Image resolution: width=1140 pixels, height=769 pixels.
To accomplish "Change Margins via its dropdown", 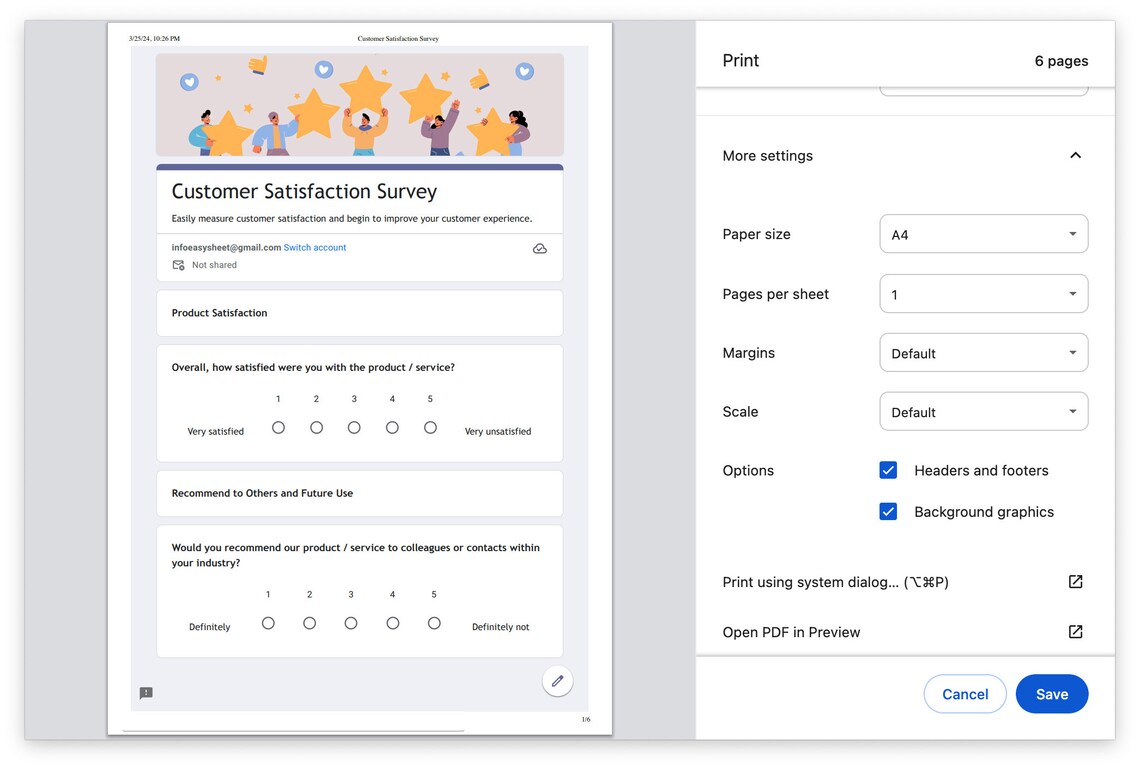I will tap(983, 352).
